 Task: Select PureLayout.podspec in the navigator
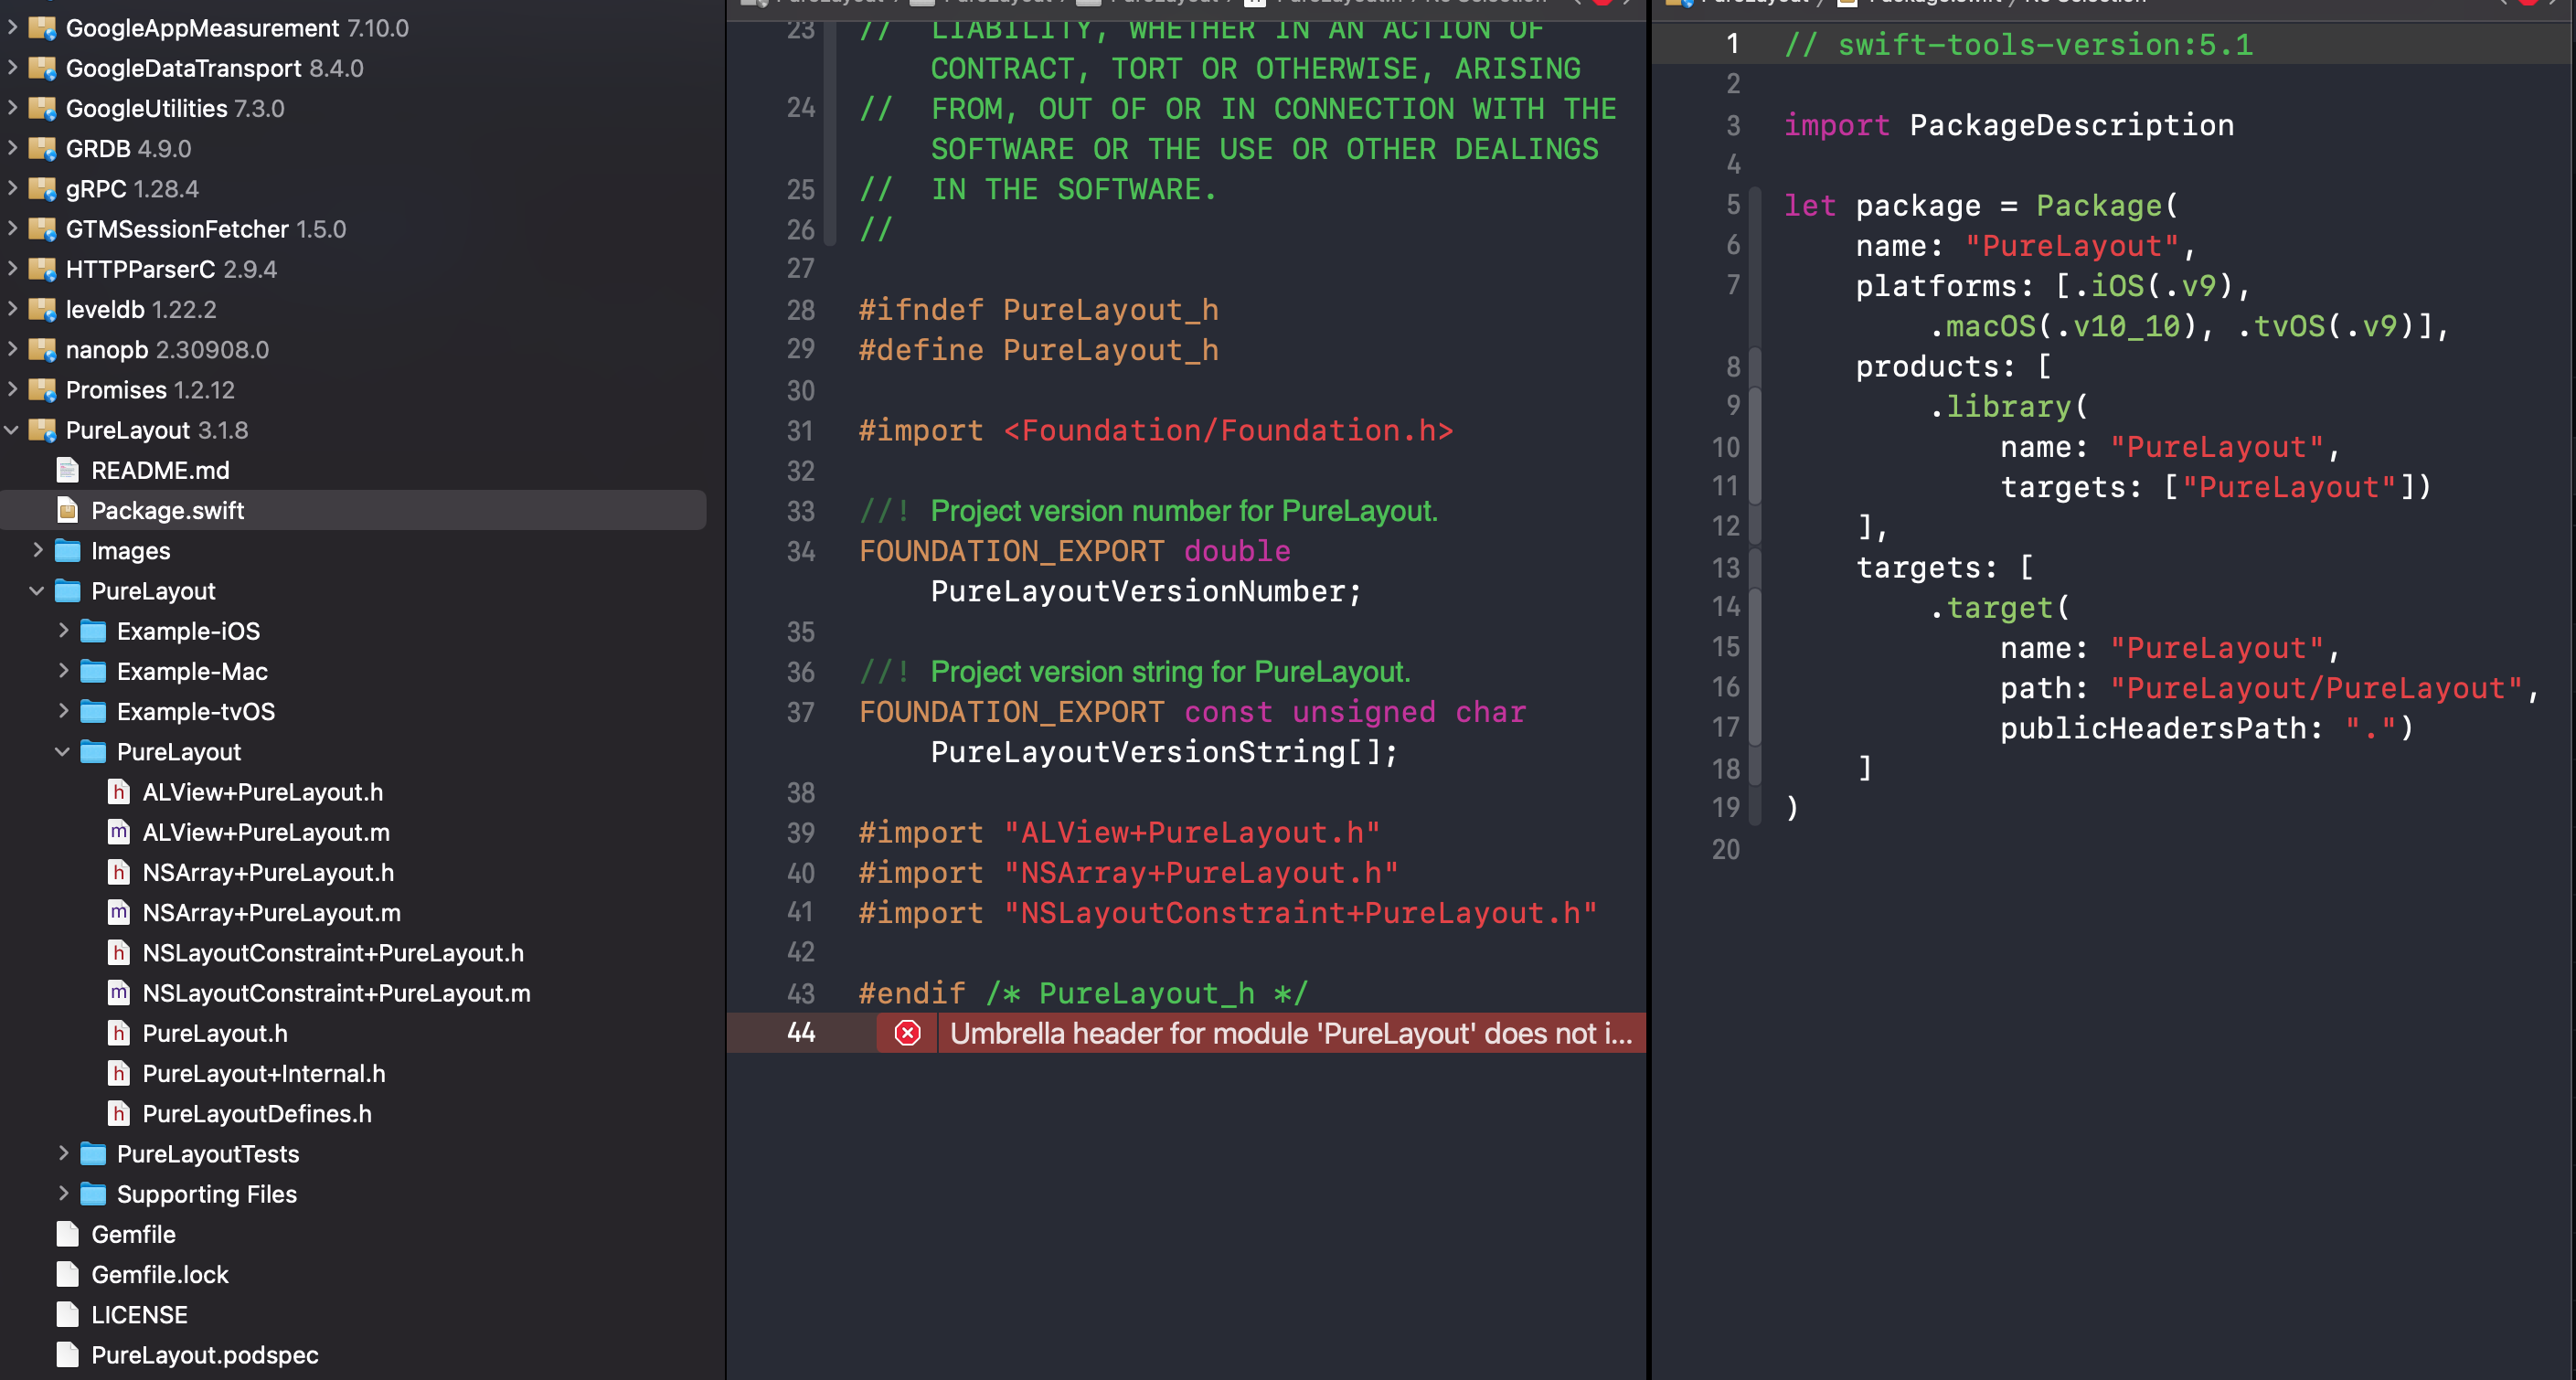(204, 1355)
